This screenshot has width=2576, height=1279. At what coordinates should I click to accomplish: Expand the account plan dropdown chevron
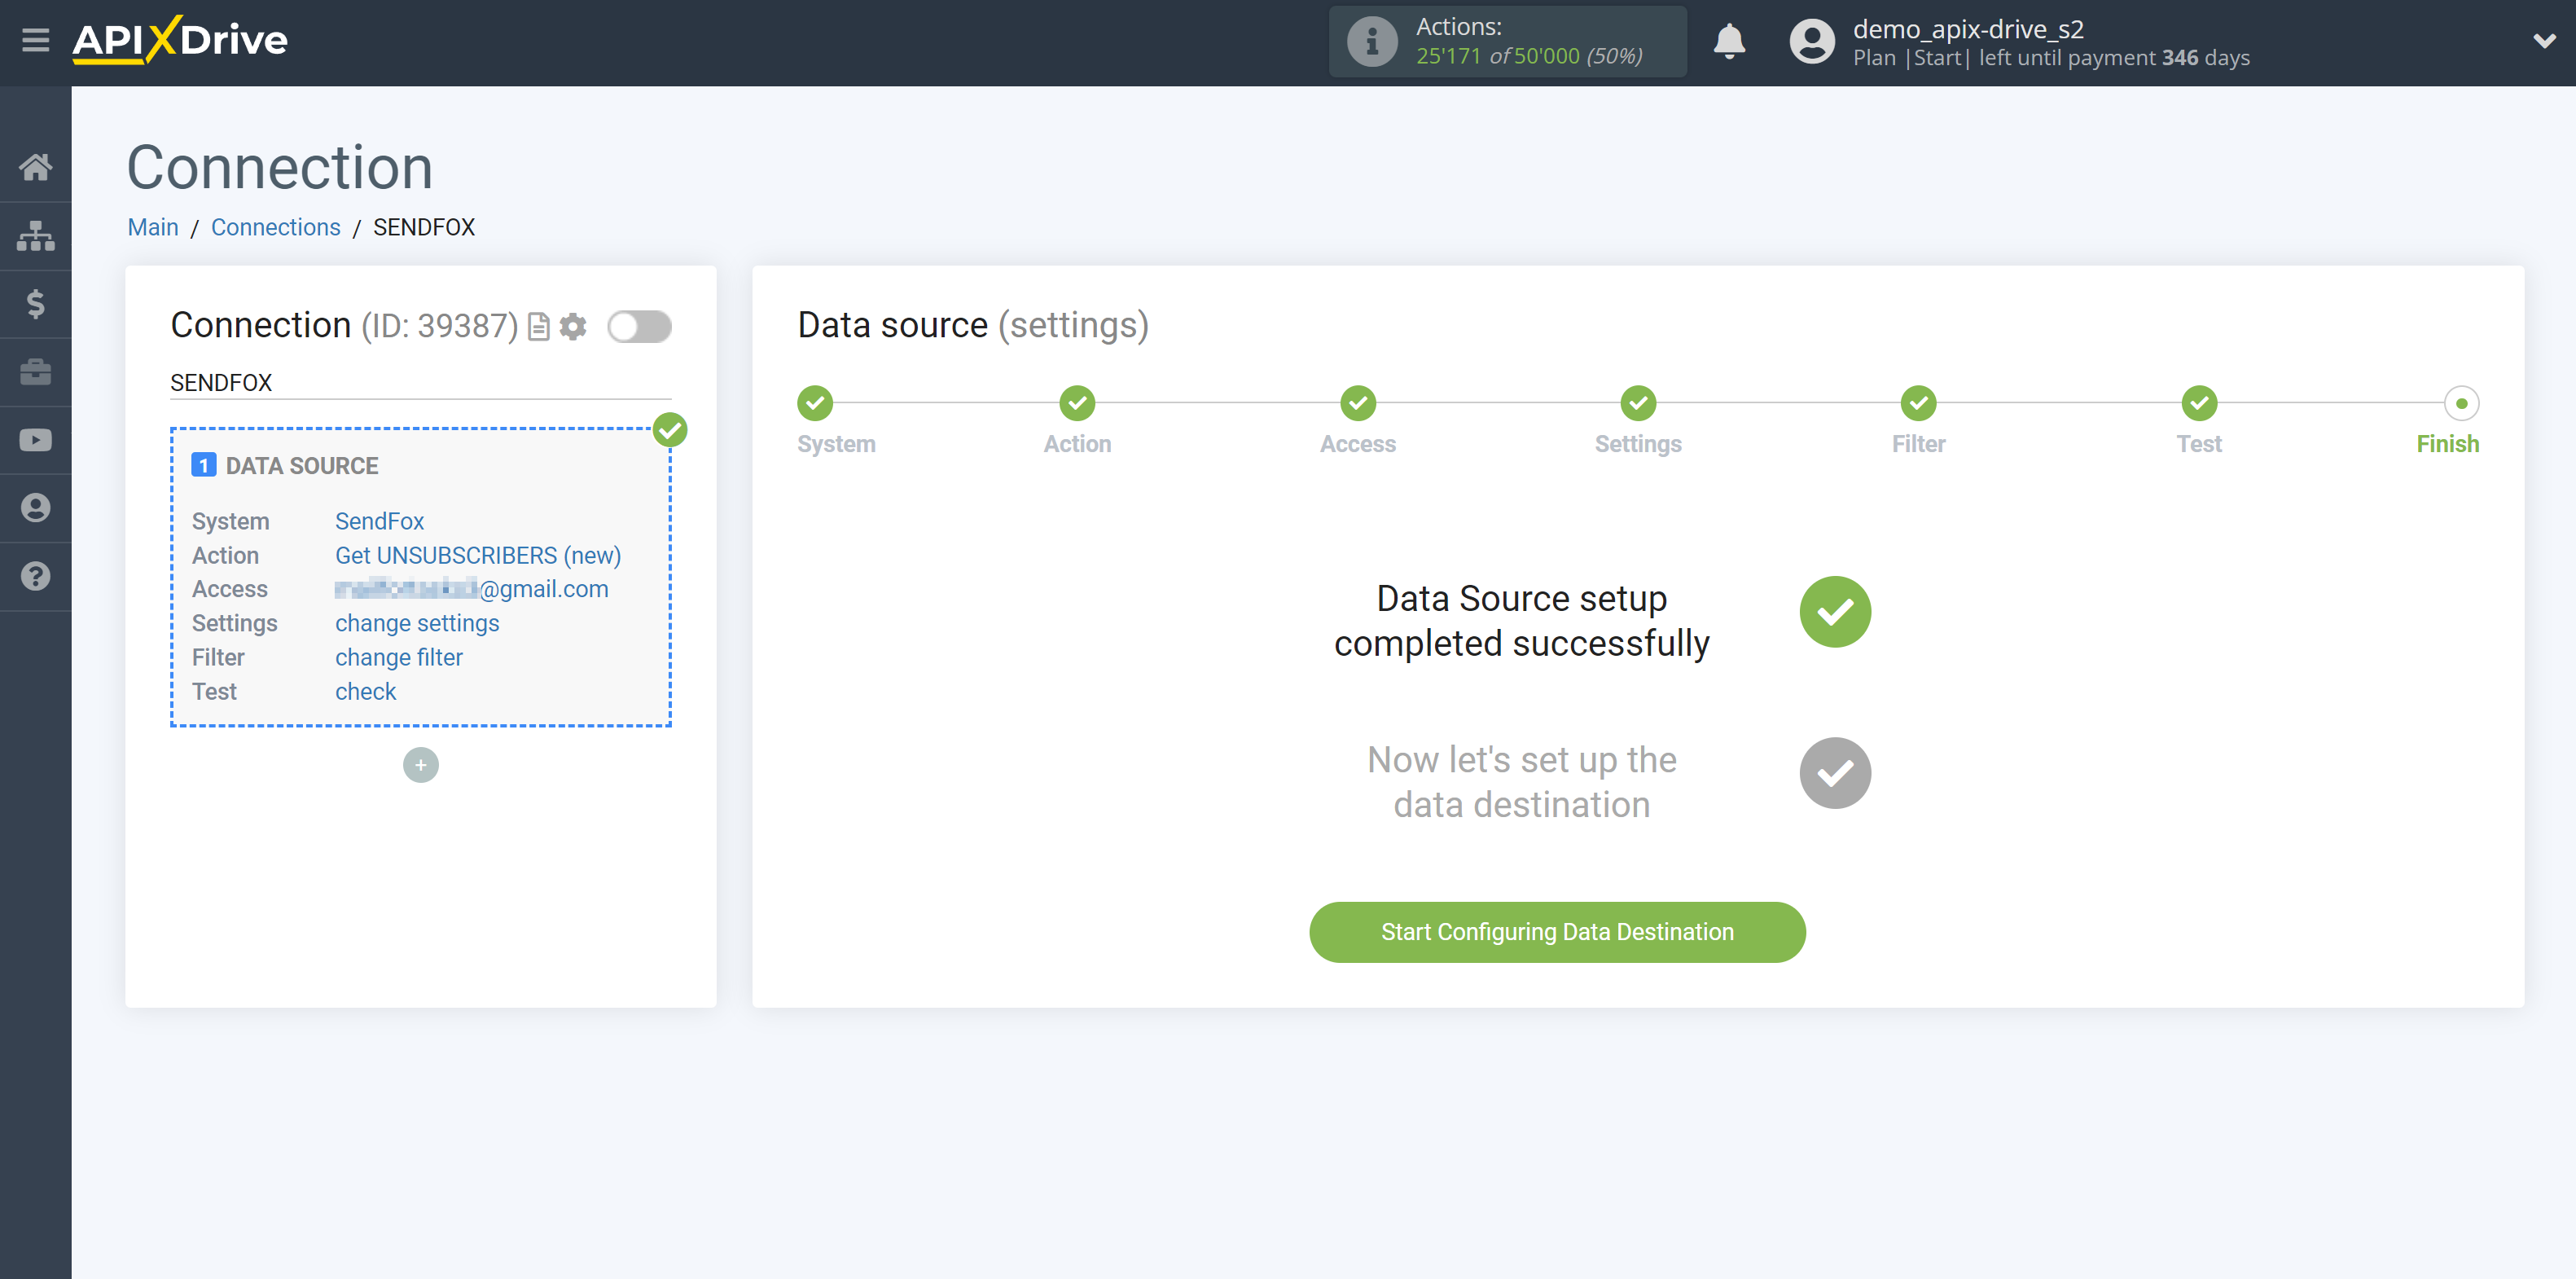coord(2535,42)
